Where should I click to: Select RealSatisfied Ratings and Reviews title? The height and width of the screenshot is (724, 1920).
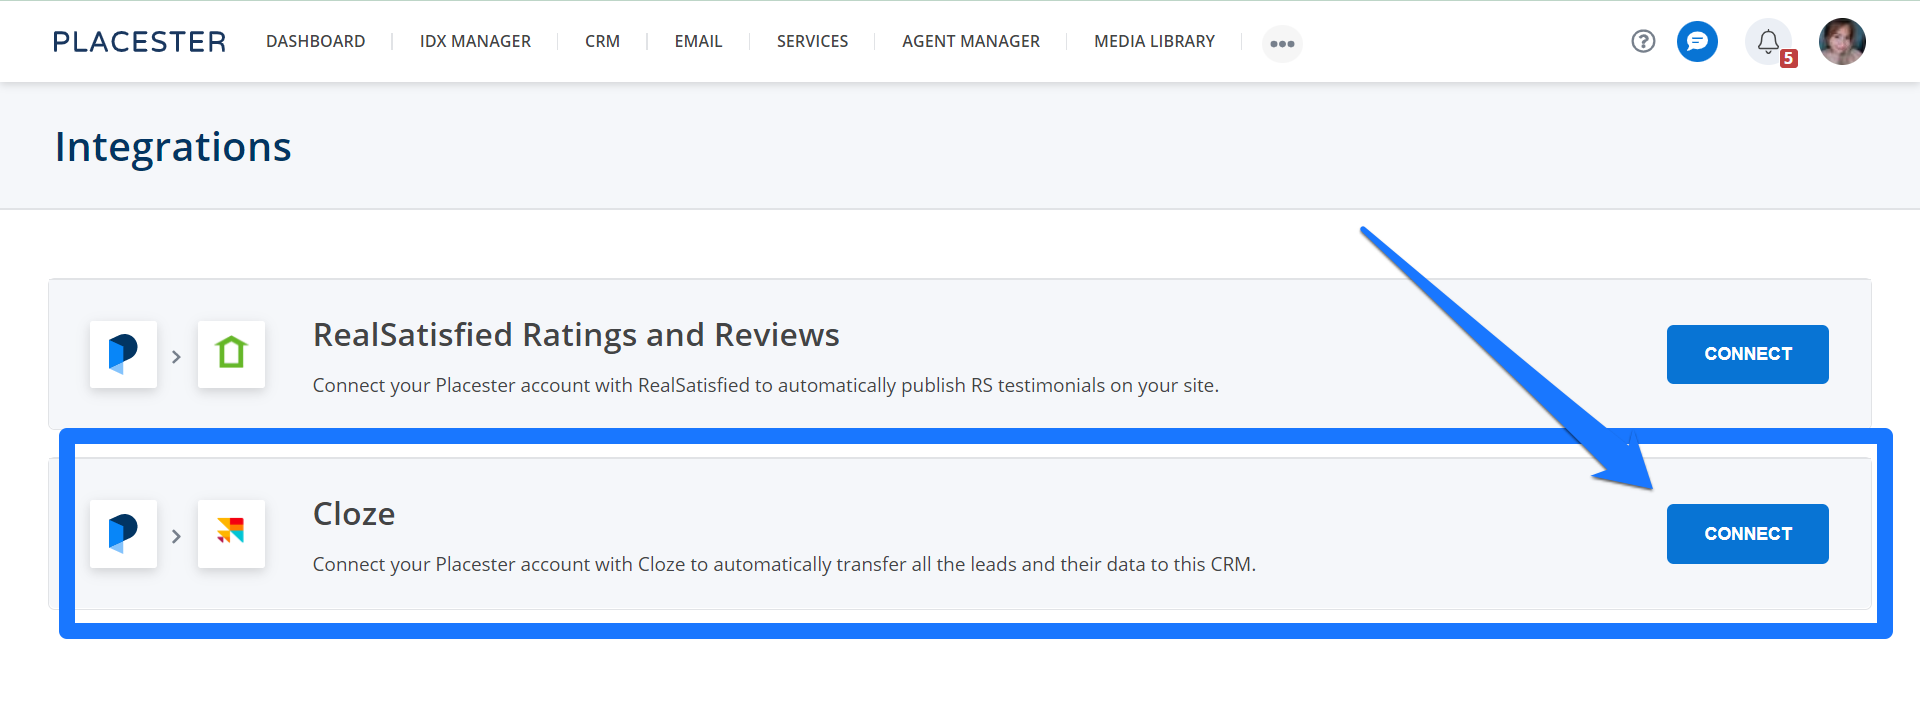coord(576,335)
